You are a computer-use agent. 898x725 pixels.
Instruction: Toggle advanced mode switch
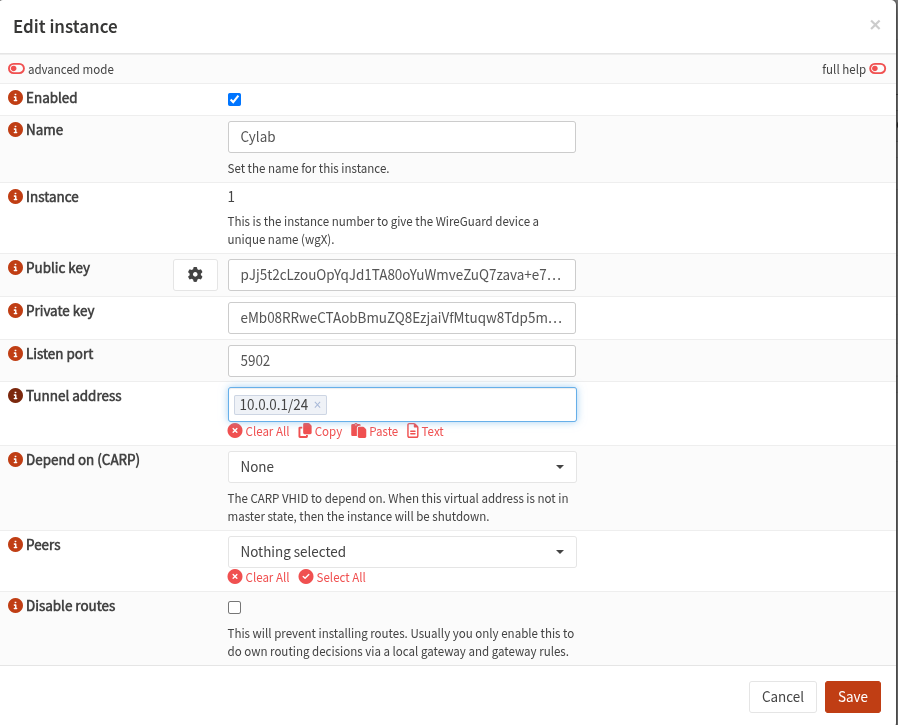[x=16, y=70]
